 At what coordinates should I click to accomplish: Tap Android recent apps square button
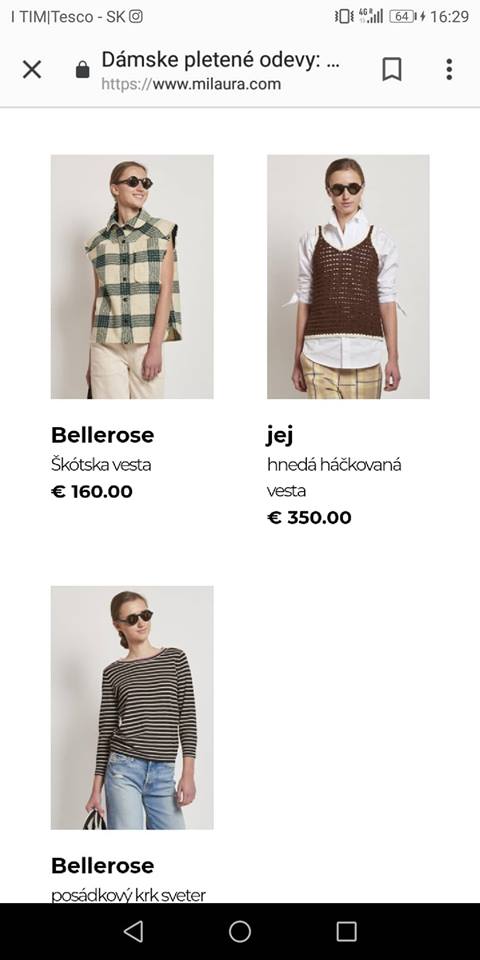(x=347, y=931)
